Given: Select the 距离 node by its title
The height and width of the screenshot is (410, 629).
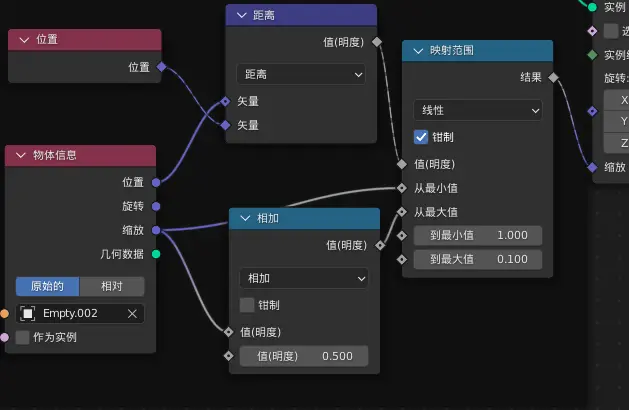Looking at the screenshot, I should [x=264, y=15].
